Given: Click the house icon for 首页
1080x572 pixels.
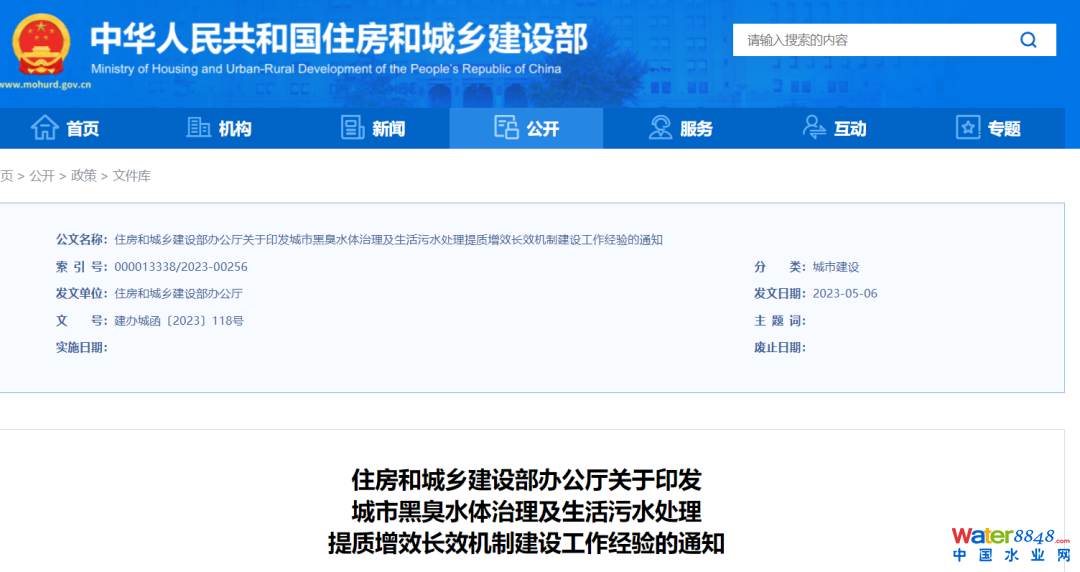Looking at the screenshot, I should click(44, 128).
